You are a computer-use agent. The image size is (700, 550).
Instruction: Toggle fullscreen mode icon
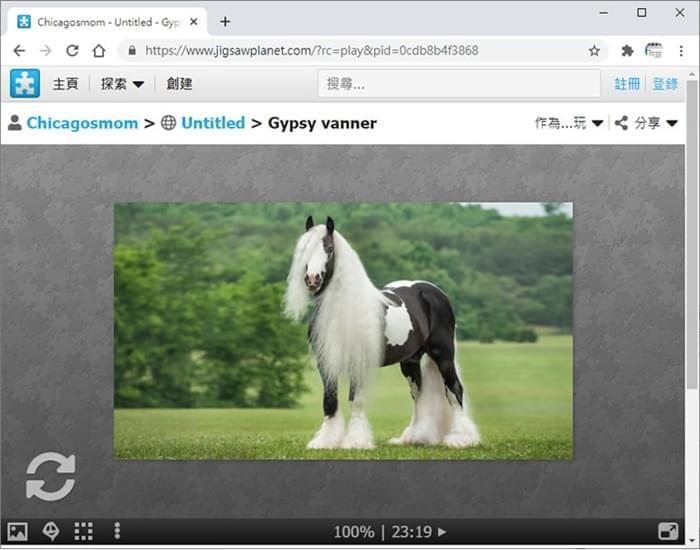[x=668, y=532]
